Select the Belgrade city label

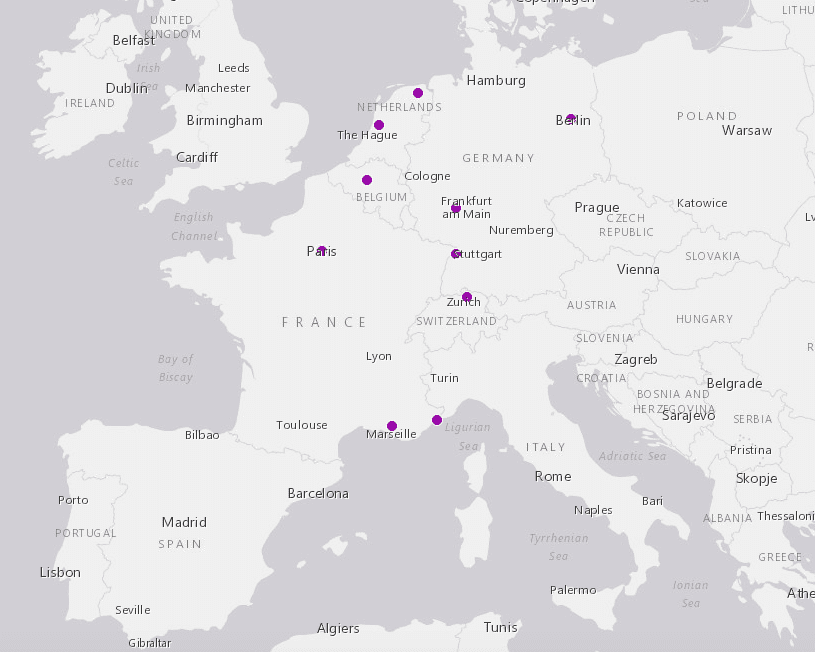click(734, 384)
